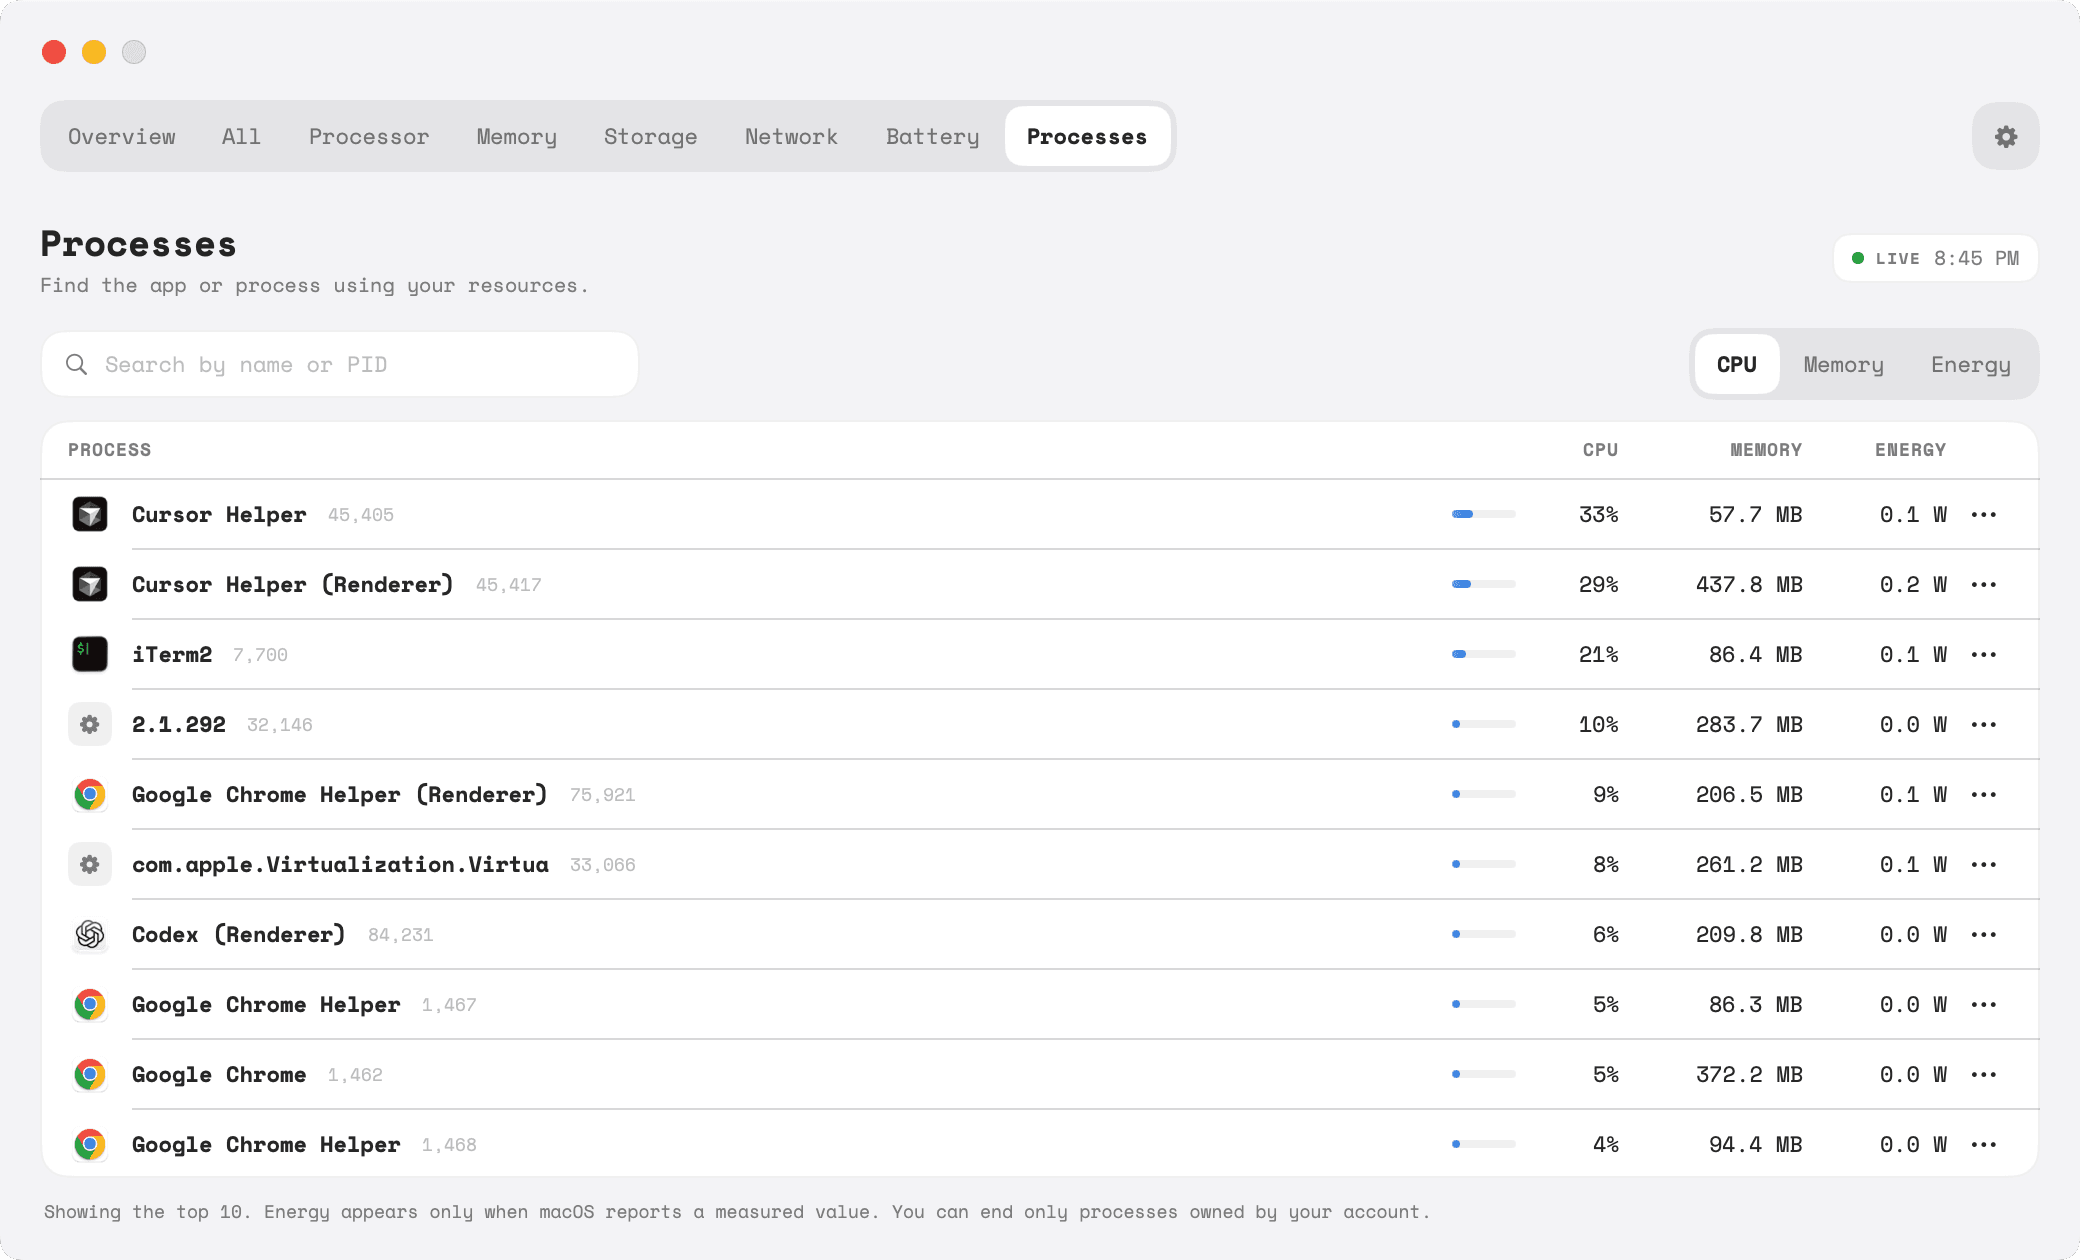Sort processes by Memory segment

click(1843, 364)
